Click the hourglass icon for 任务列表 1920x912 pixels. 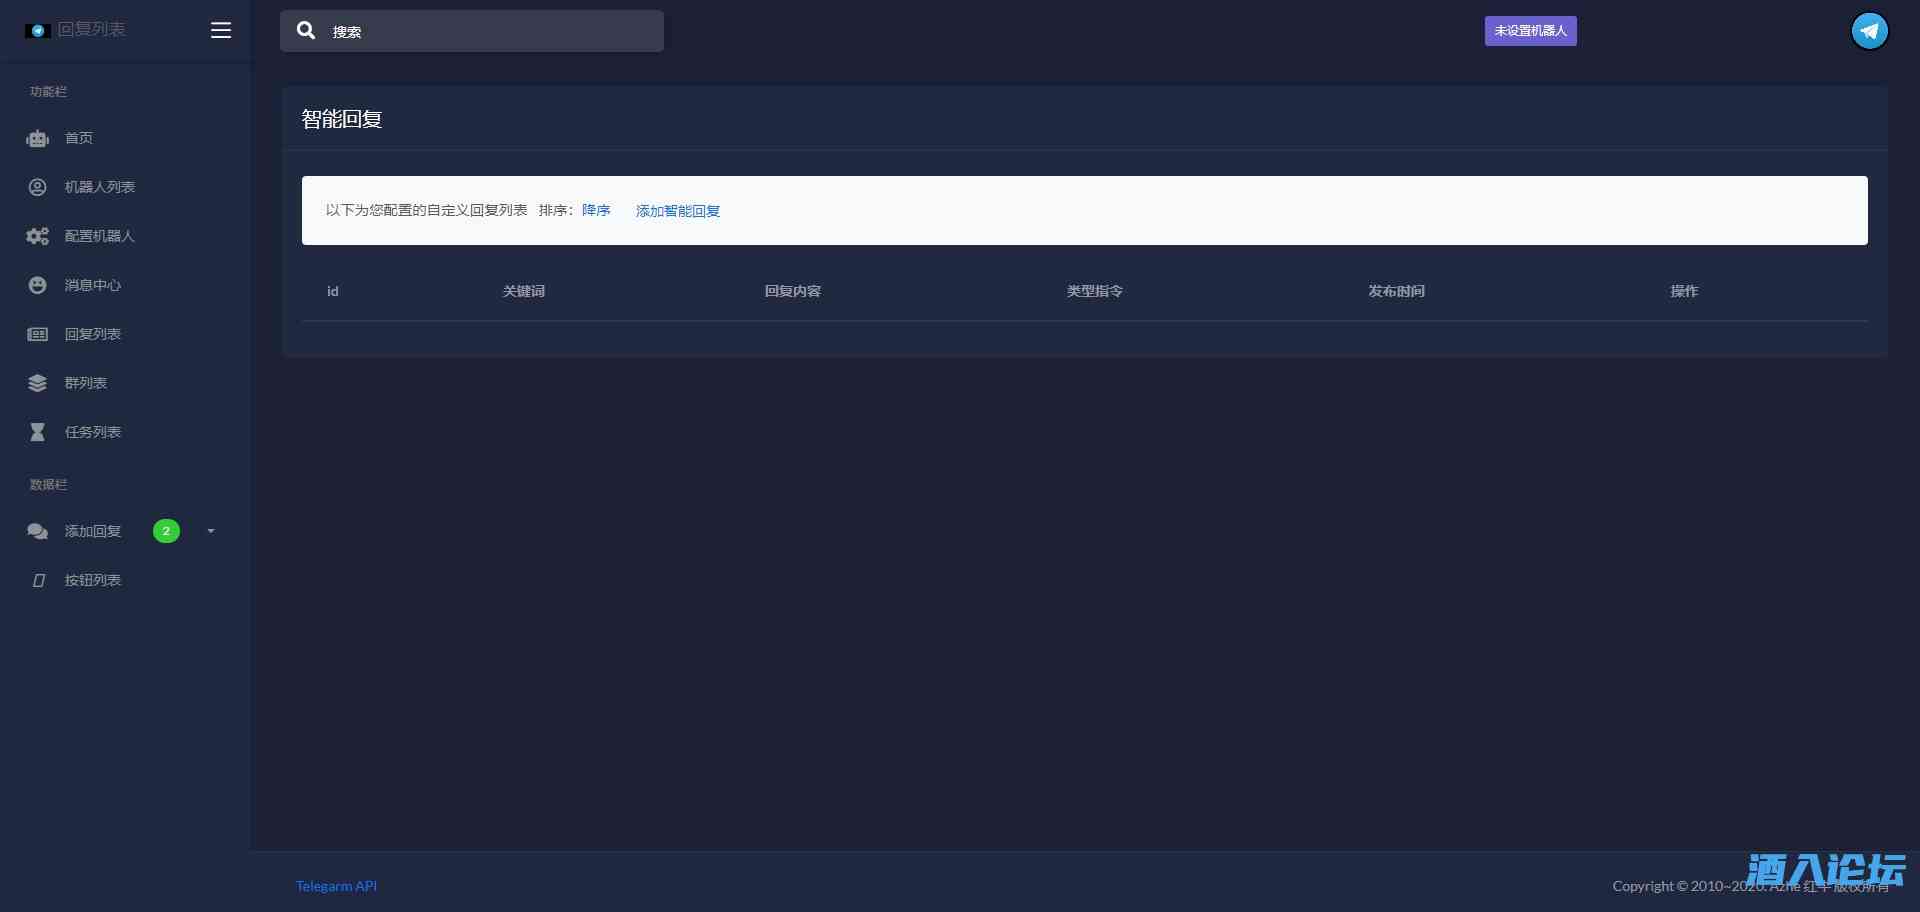(38, 432)
